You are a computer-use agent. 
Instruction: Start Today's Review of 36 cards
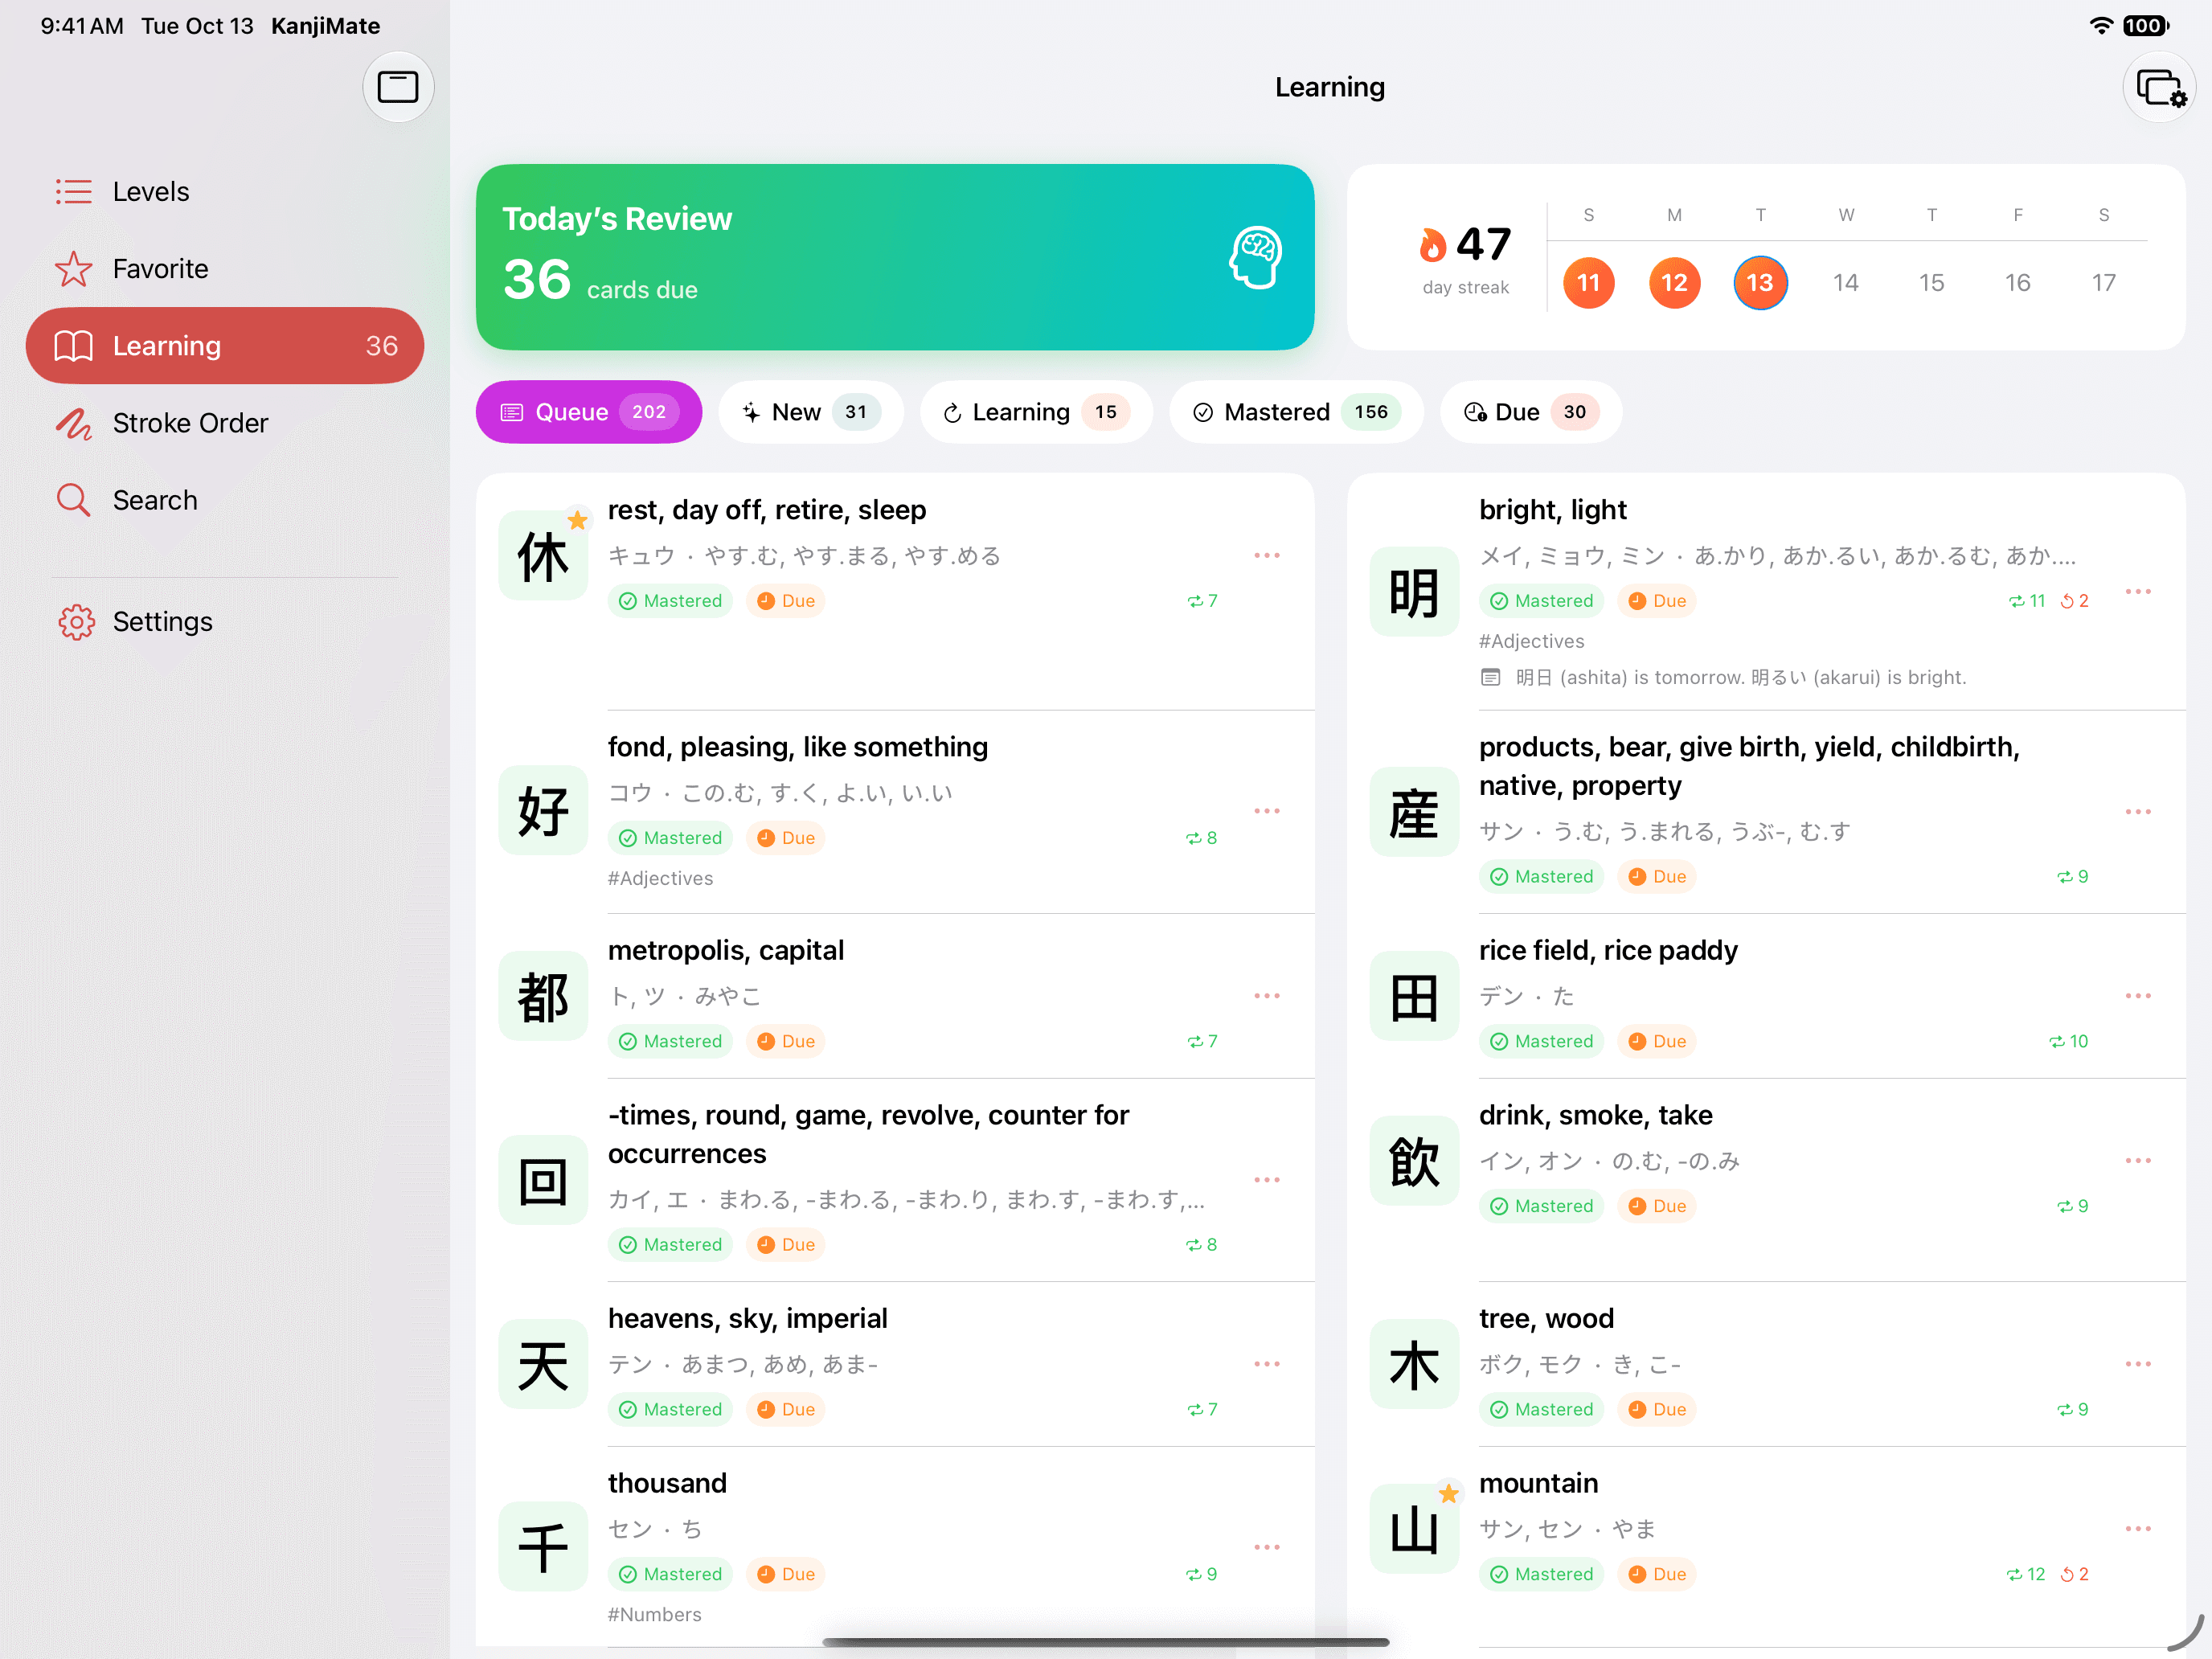tap(894, 257)
